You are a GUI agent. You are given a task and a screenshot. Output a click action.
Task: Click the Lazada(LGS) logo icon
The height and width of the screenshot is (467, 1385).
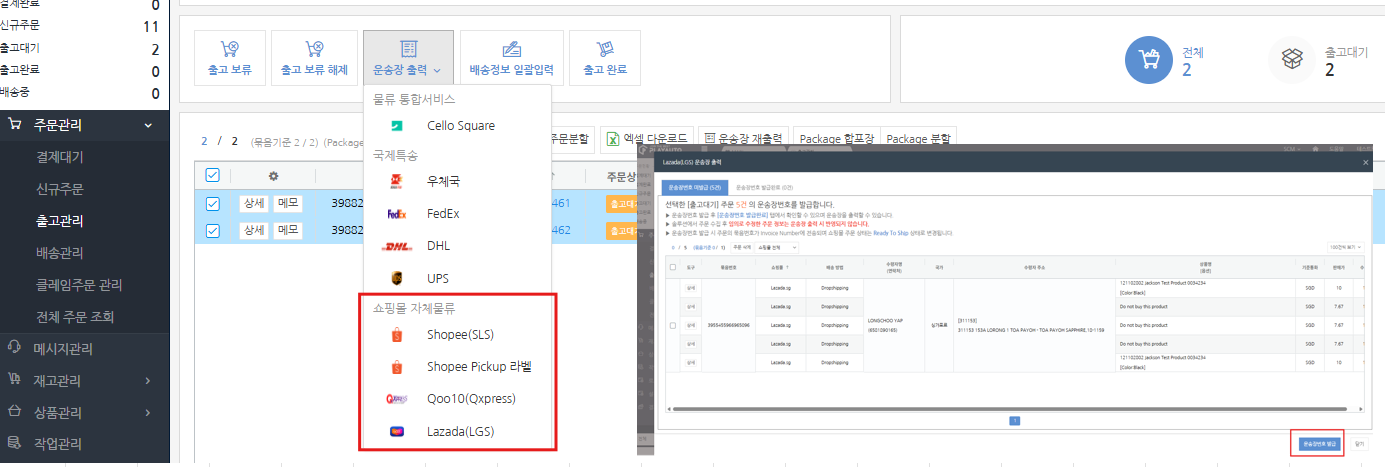point(397,432)
